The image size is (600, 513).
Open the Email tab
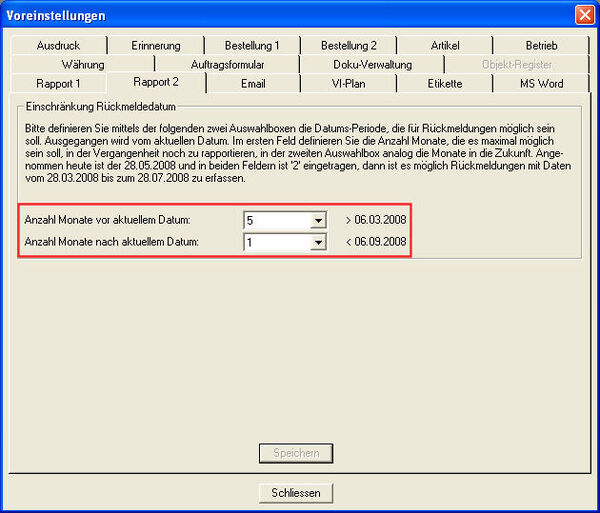[253, 84]
